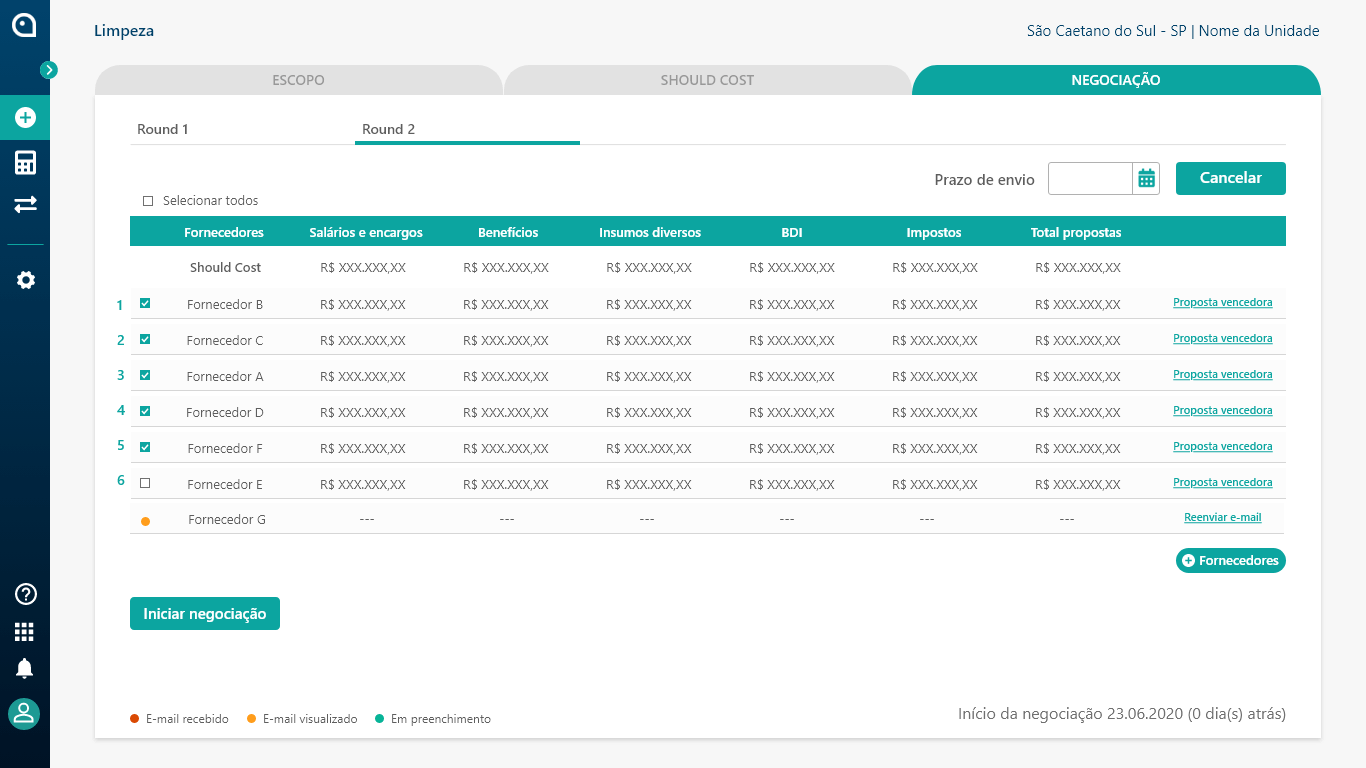Viewport: 1366px width, 768px height.
Task: Check the Fornecedor E checkbox
Action: pos(145,483)
